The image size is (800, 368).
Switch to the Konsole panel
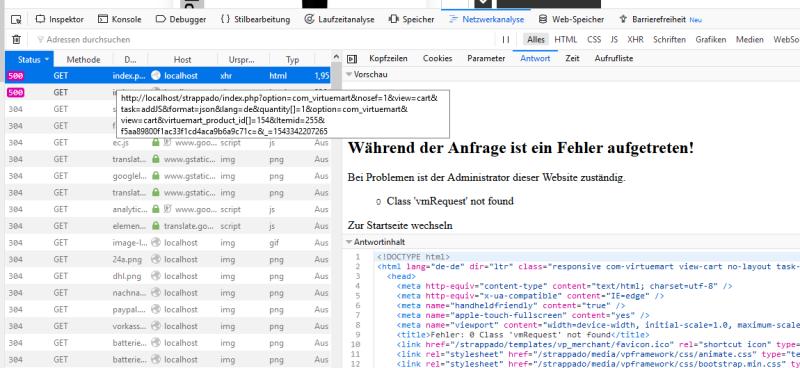click(119, 19)
